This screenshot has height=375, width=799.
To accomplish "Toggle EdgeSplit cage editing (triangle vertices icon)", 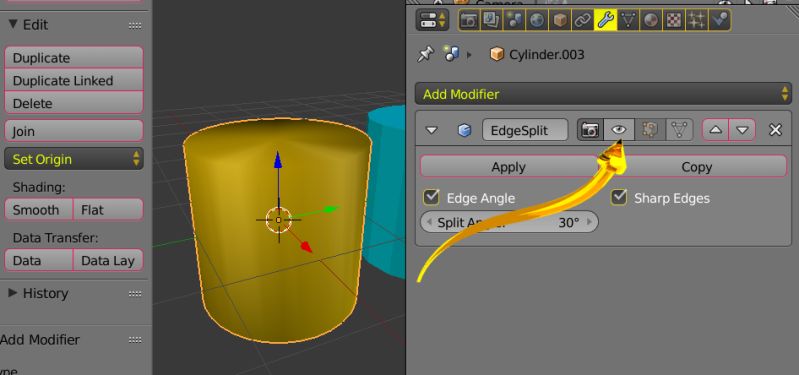I will tap(679, 130).
